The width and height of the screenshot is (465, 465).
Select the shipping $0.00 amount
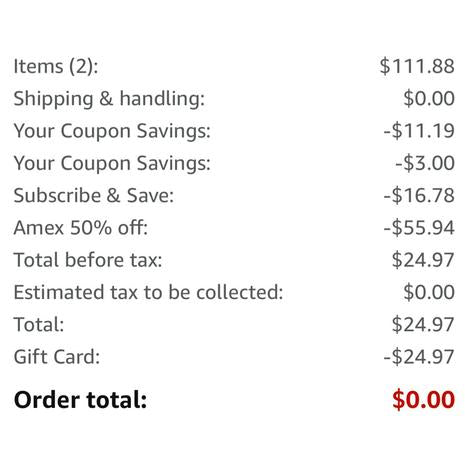click(429, 98)
